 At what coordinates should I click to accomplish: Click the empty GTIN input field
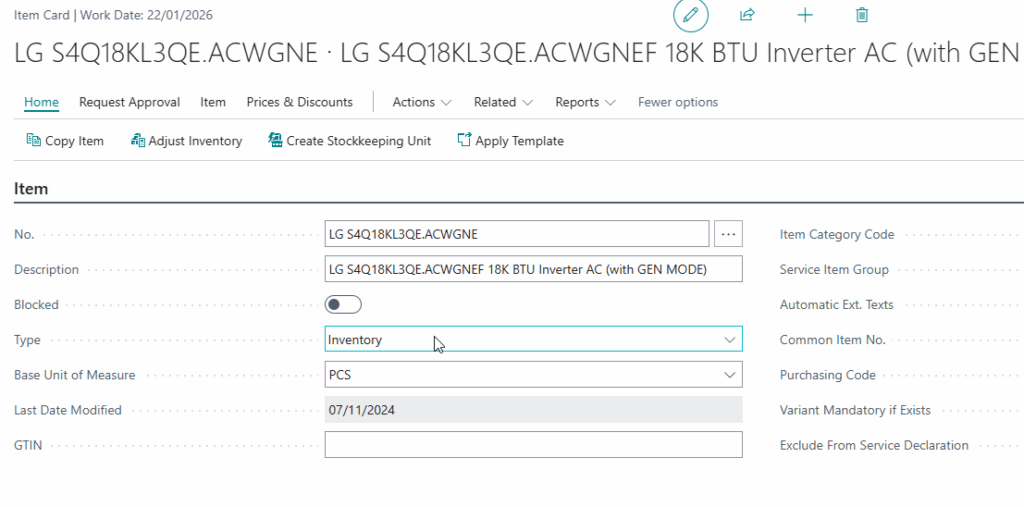[534, 444]
